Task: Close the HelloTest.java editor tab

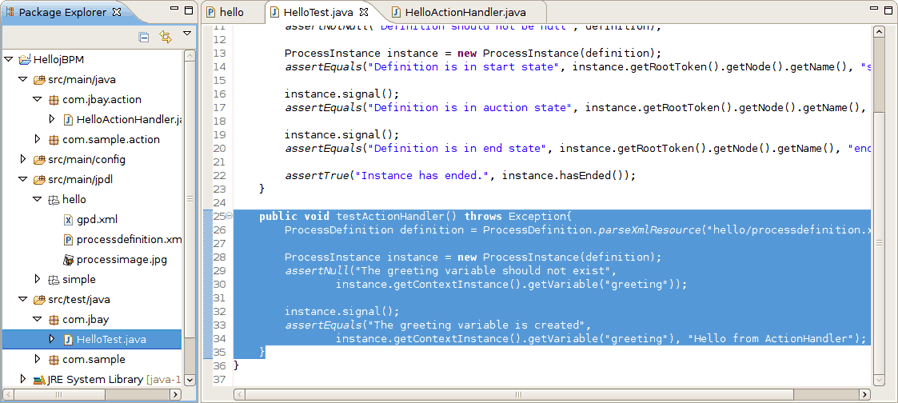Action: point(364,11)
